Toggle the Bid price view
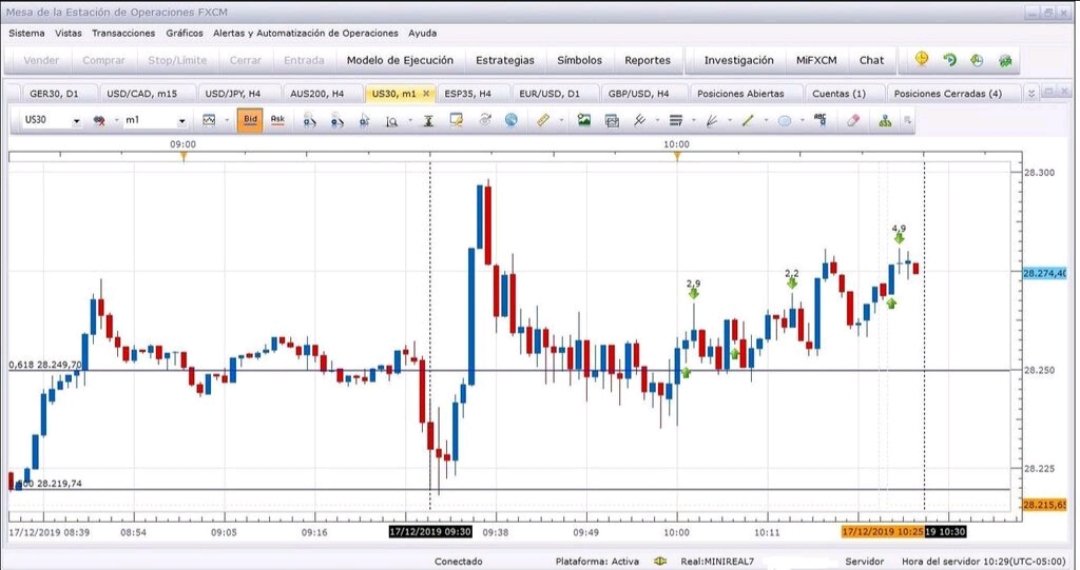 (250, 120)
